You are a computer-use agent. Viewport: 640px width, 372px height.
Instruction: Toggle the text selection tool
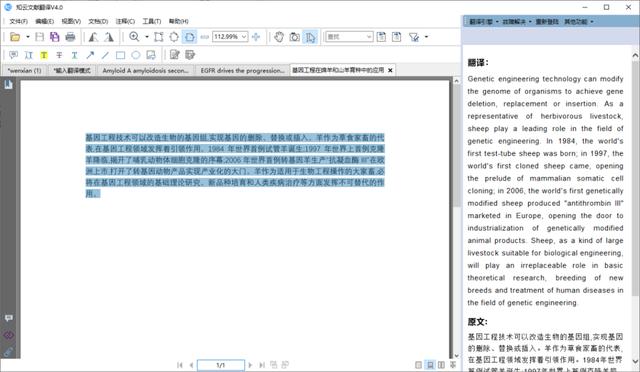coord(310,37)
